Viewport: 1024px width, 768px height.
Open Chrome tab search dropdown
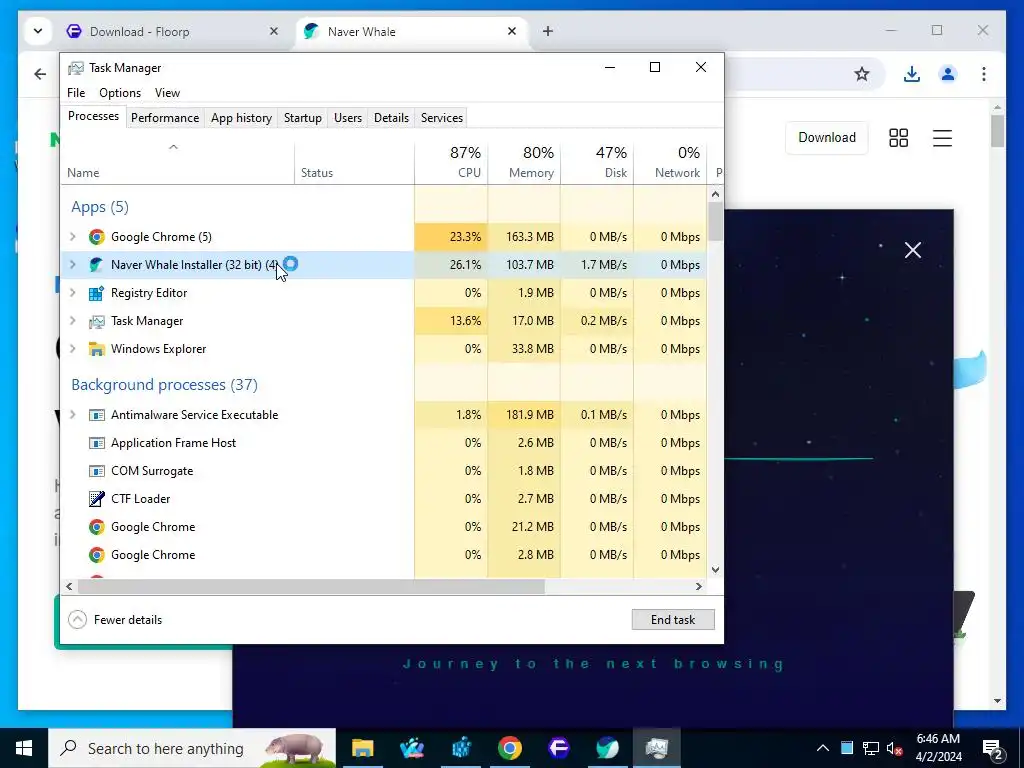[x=38, y=31]
